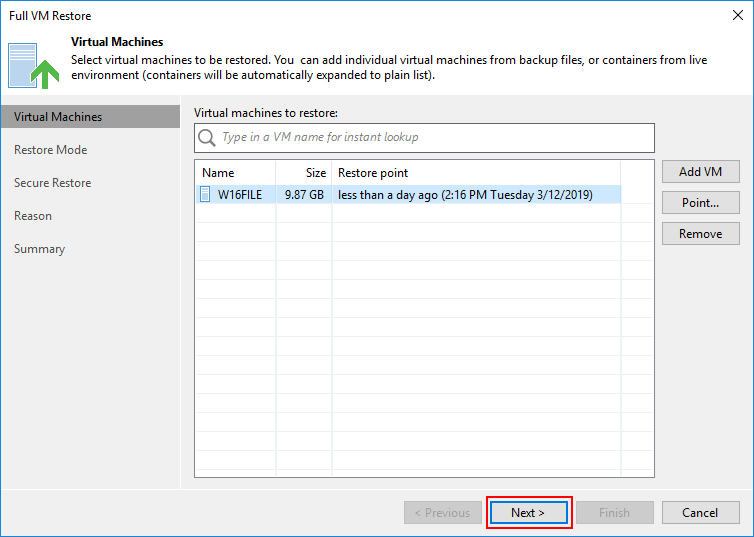
Task: Click the Full VM Restore wizard icon
Action: click(x=33, y=66)
